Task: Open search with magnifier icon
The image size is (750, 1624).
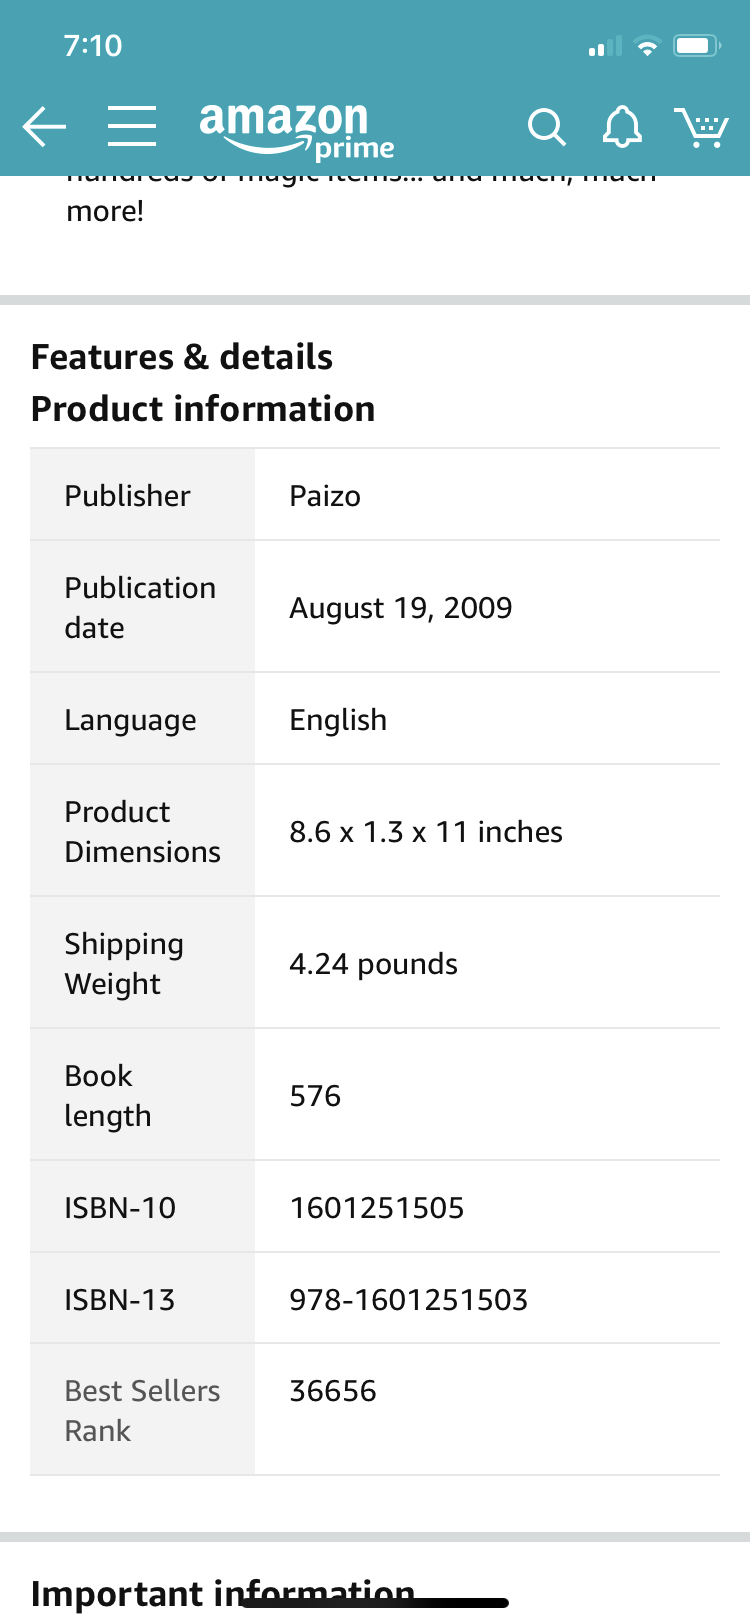Action: pos(546,127)
